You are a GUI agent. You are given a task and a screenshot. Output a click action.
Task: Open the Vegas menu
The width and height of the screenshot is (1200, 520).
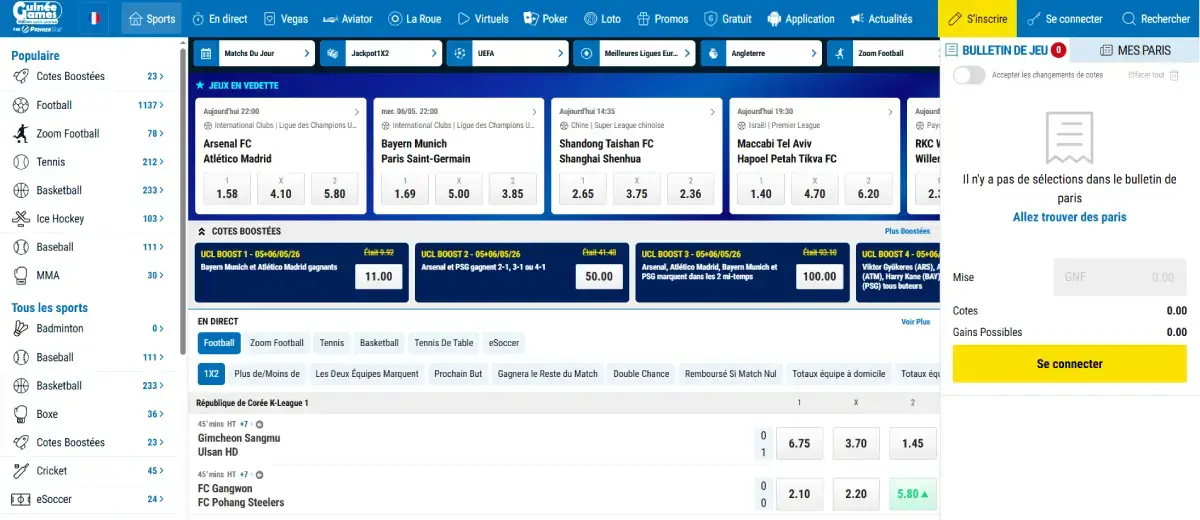(285, 19)
